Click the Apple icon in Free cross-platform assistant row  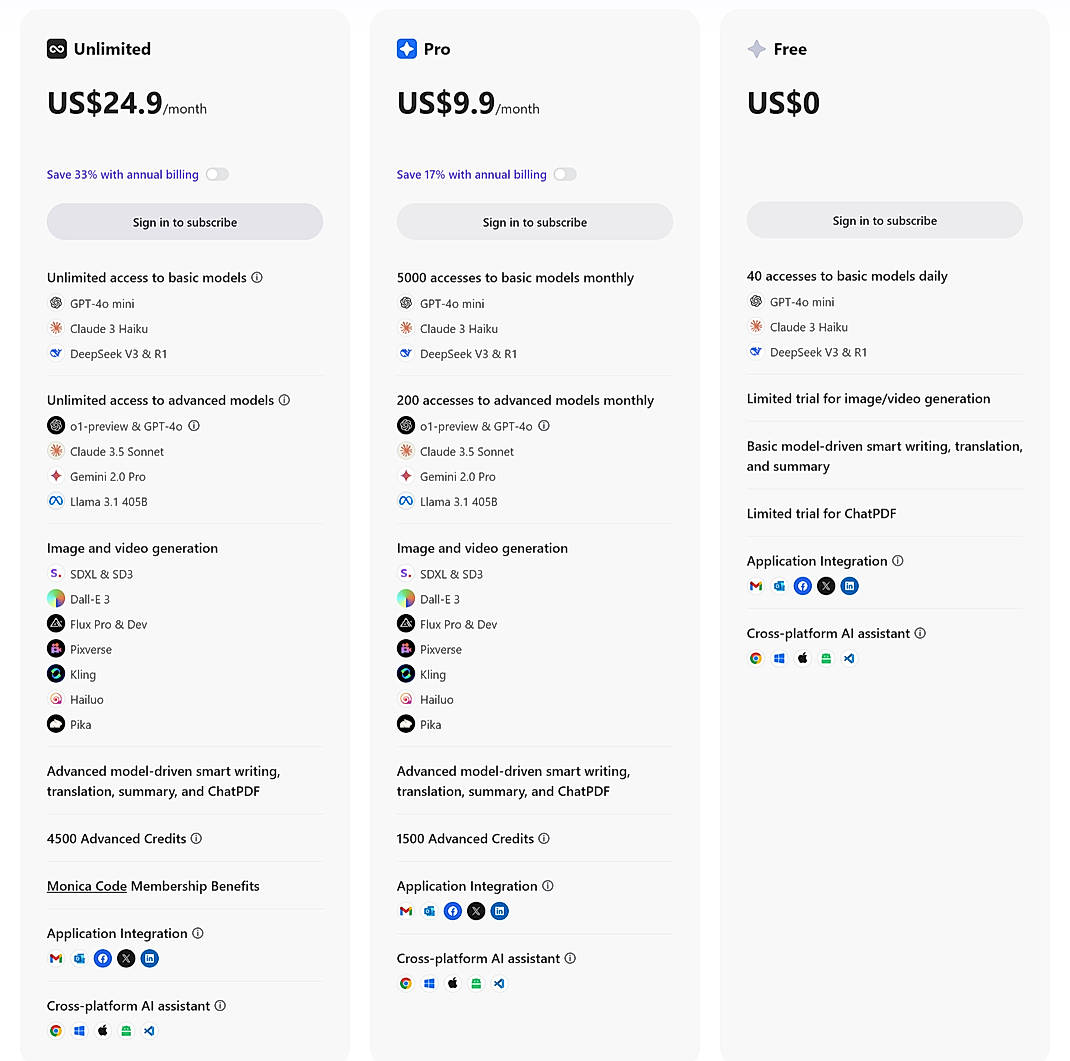802,658
